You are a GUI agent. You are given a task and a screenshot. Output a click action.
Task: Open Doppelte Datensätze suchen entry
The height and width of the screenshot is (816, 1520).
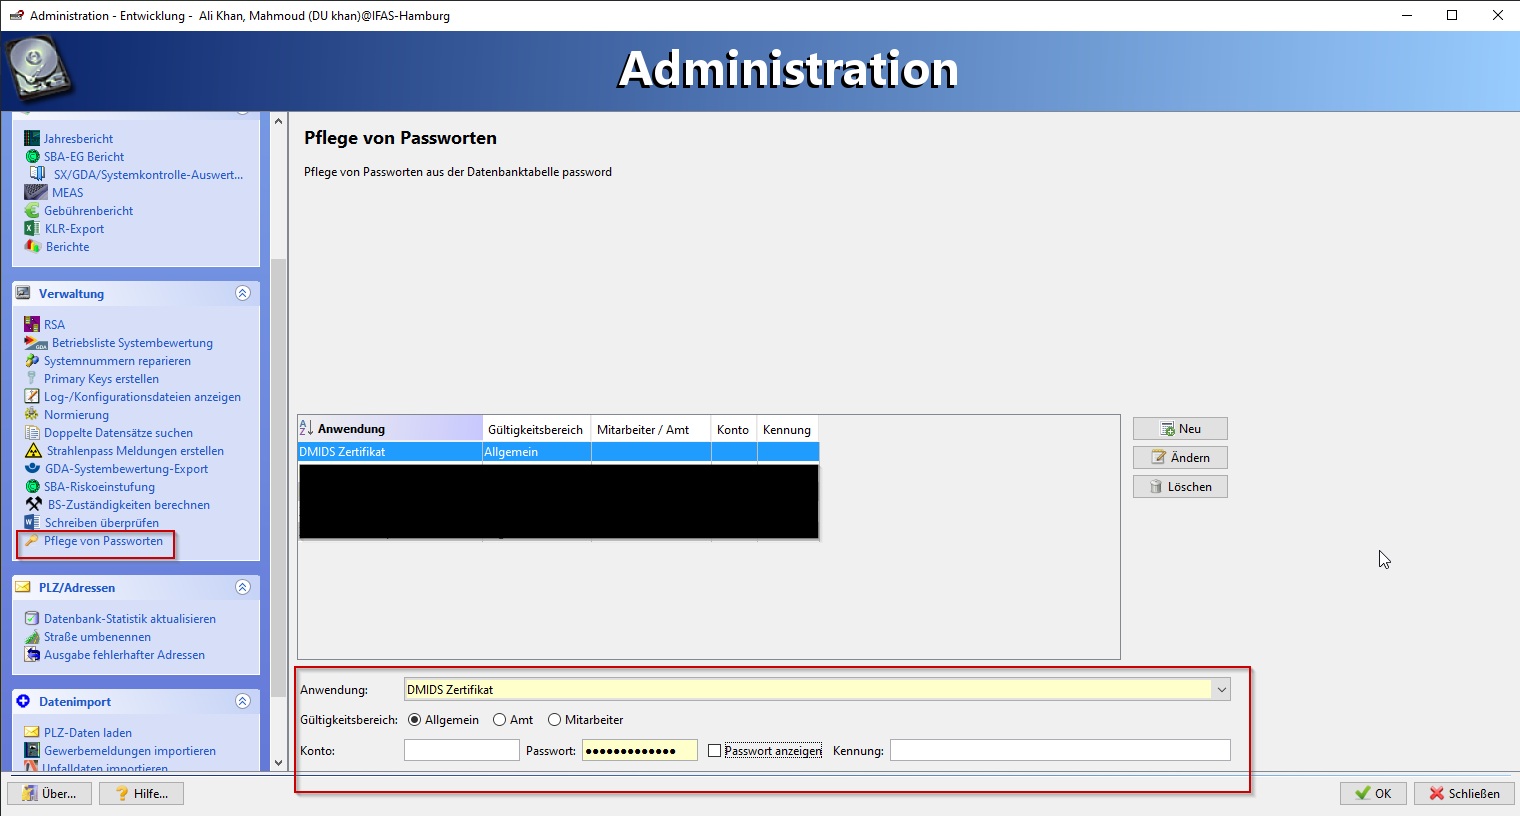pos(118,433)
